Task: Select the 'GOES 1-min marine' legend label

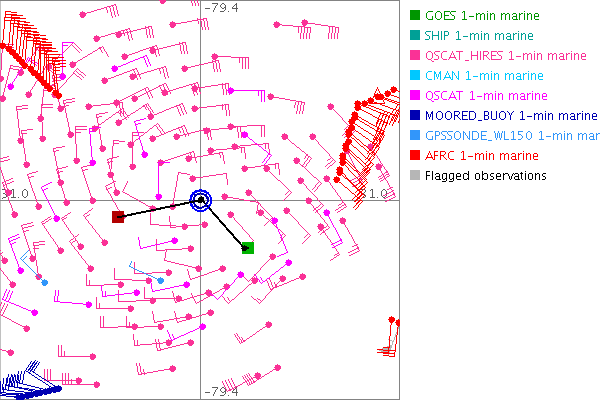Action: click(x=482, y=15)
